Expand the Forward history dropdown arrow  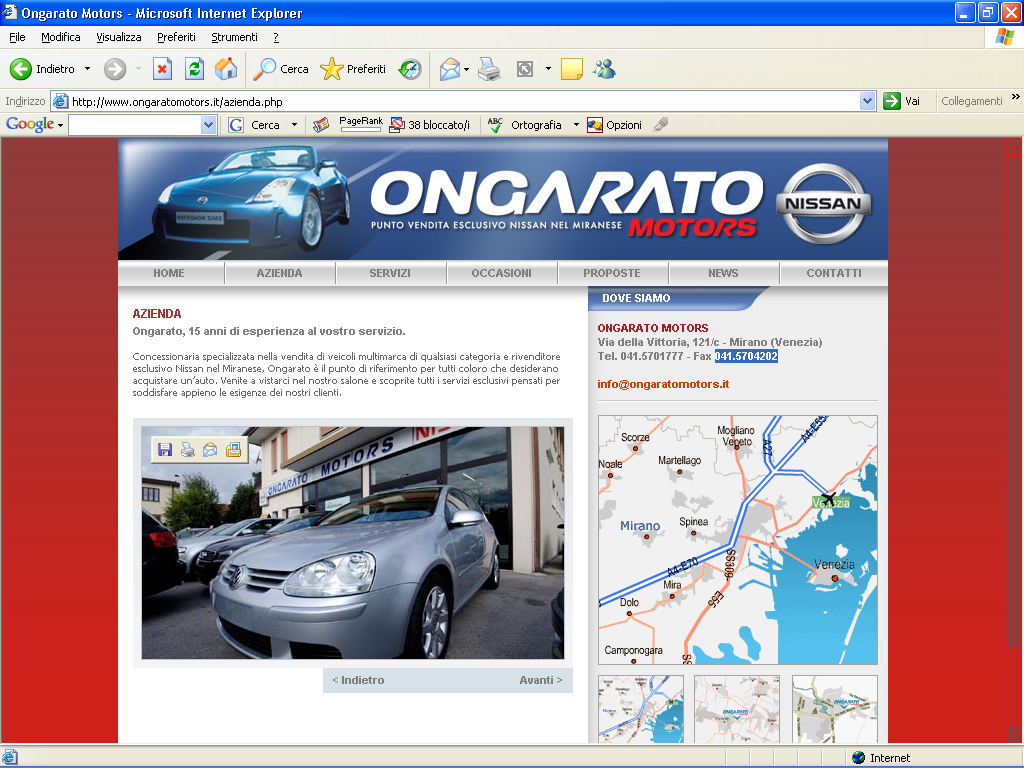pos(138,69)
